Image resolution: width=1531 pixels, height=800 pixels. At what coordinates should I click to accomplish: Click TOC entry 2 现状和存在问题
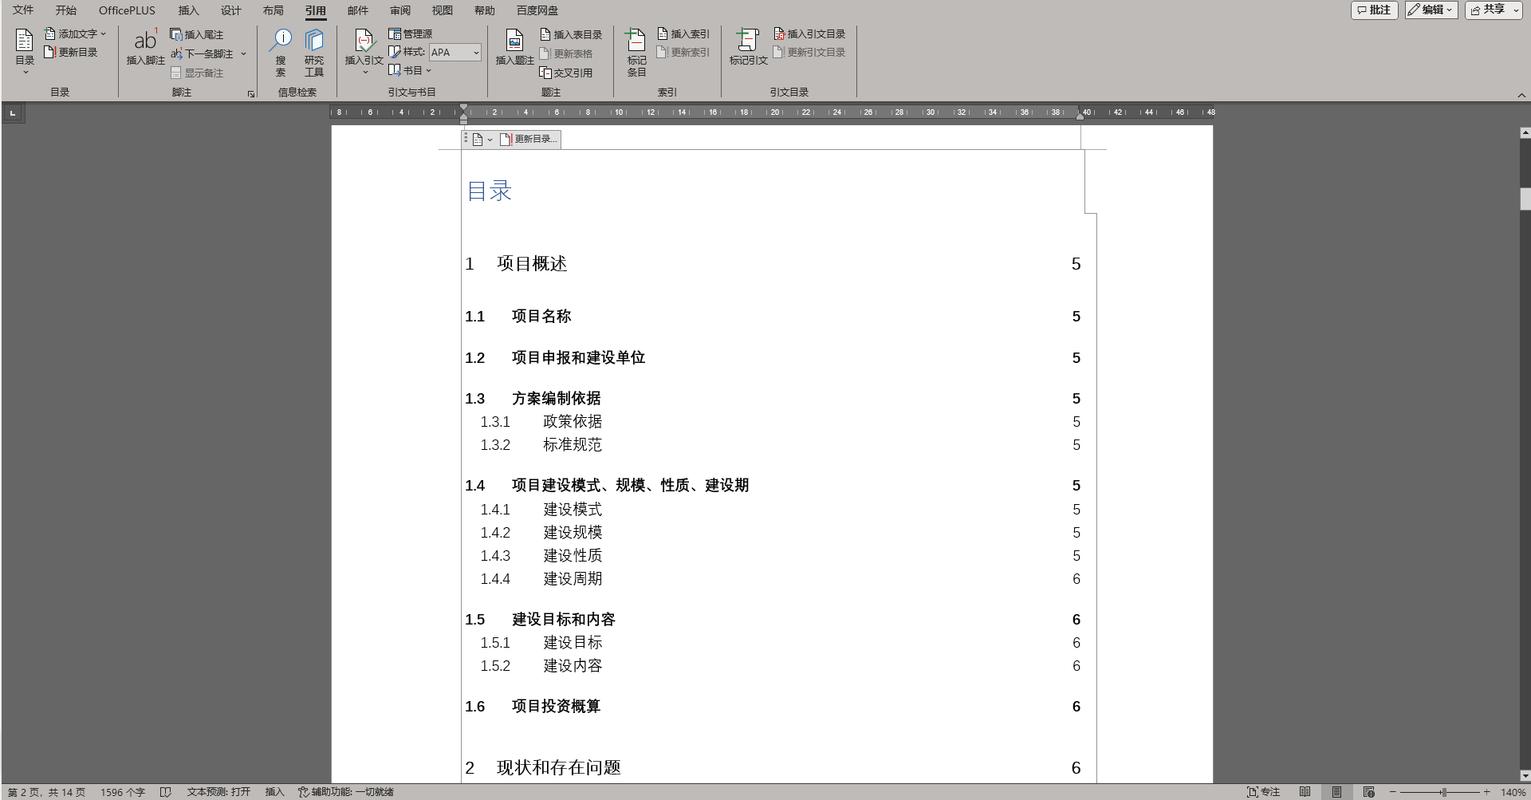772,768
